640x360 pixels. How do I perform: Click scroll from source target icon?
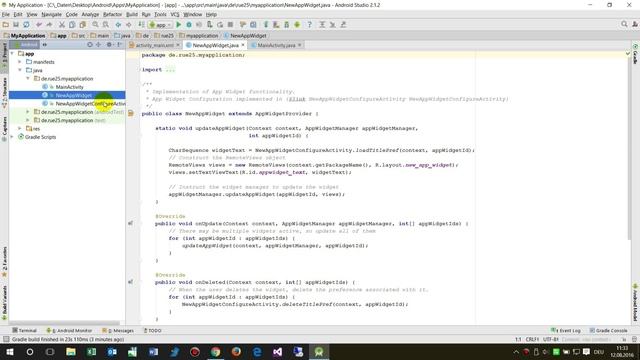pos(90,44)
